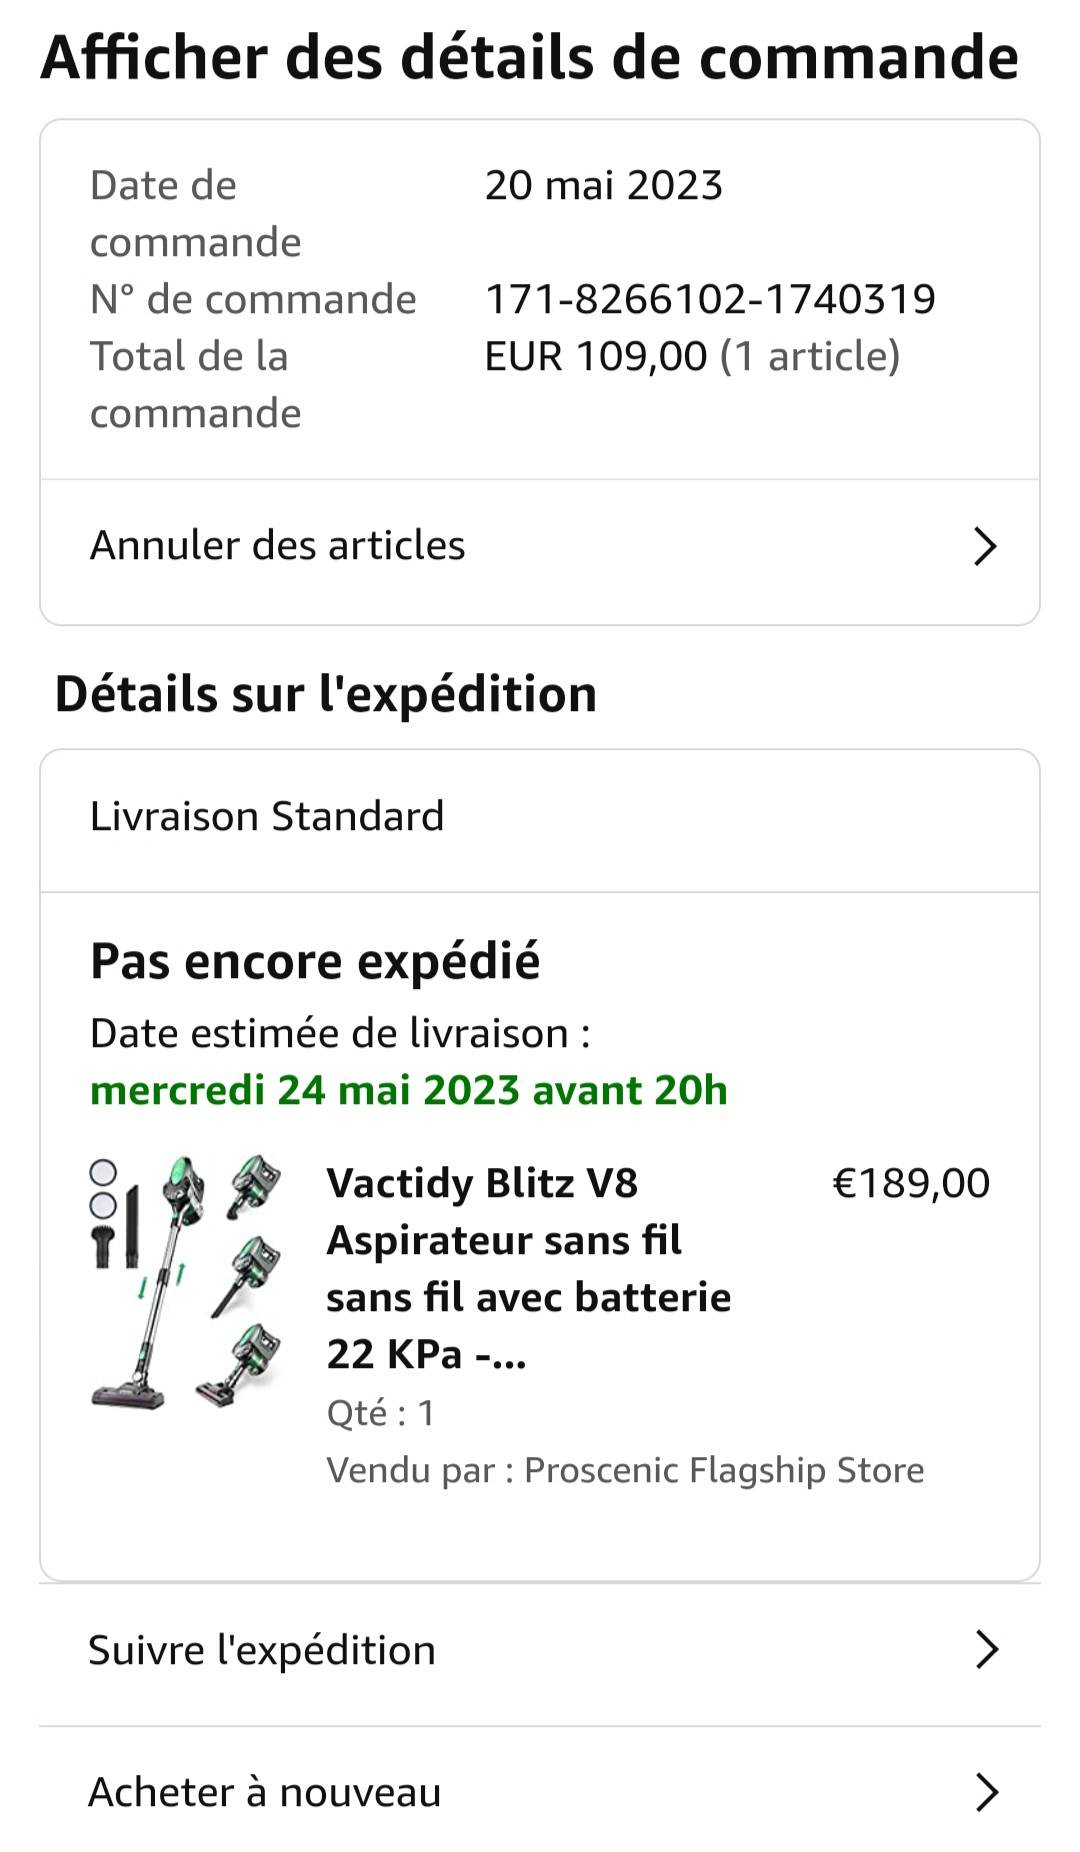Viewport: 1080px width, 1852px height.
Task: Expand the Annuler des articles chevron
Action: coord(985,546)
